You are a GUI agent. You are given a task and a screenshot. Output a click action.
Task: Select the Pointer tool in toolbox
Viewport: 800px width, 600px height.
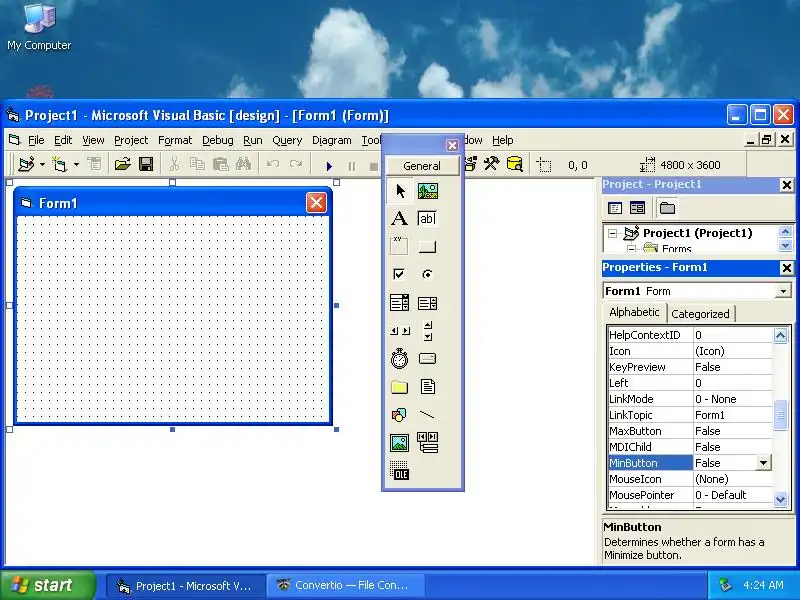(x=399, y=191)
